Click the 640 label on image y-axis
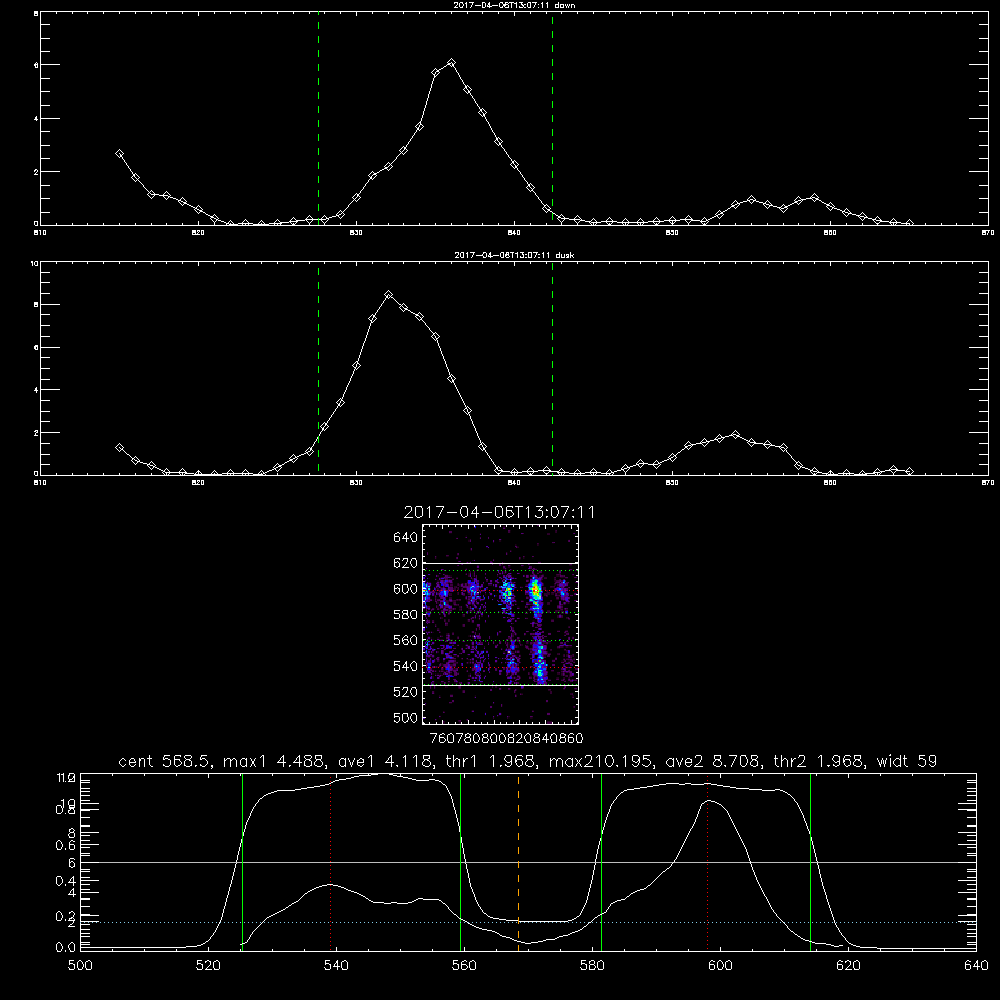 point(405,537)
